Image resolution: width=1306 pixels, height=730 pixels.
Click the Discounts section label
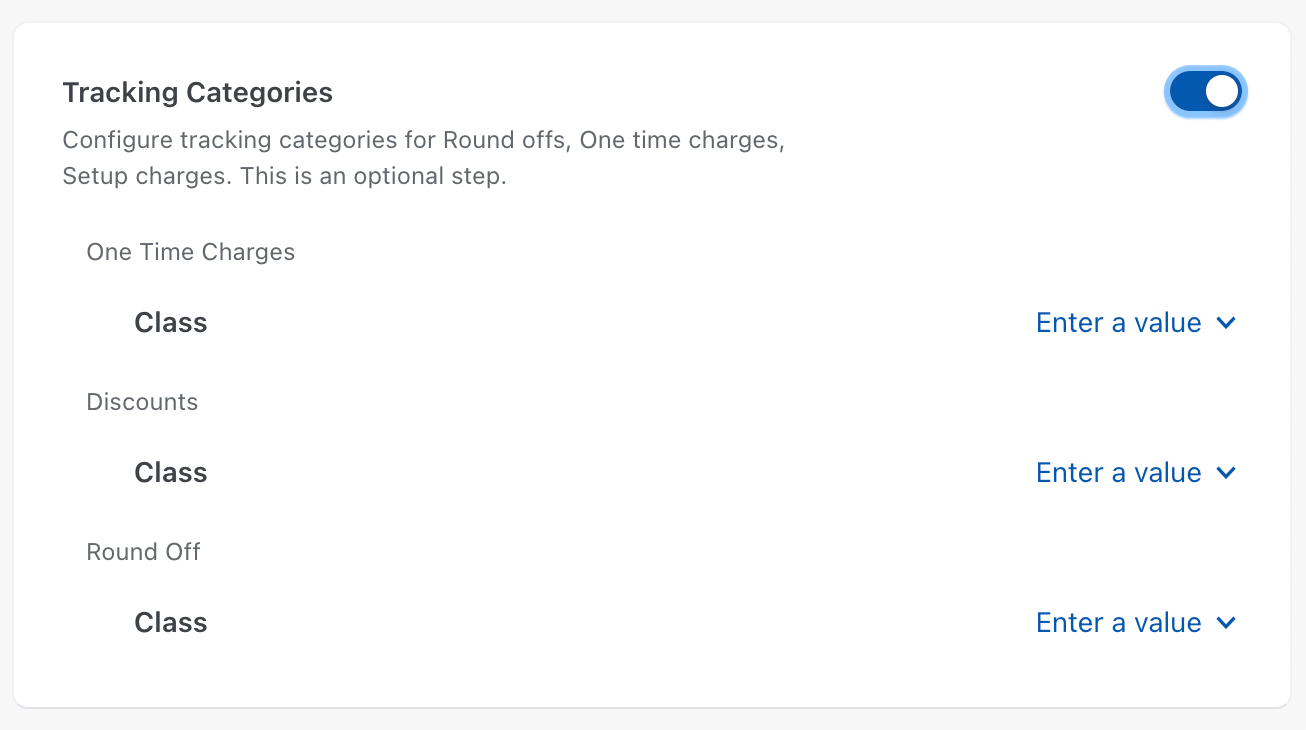click(142, 402)
